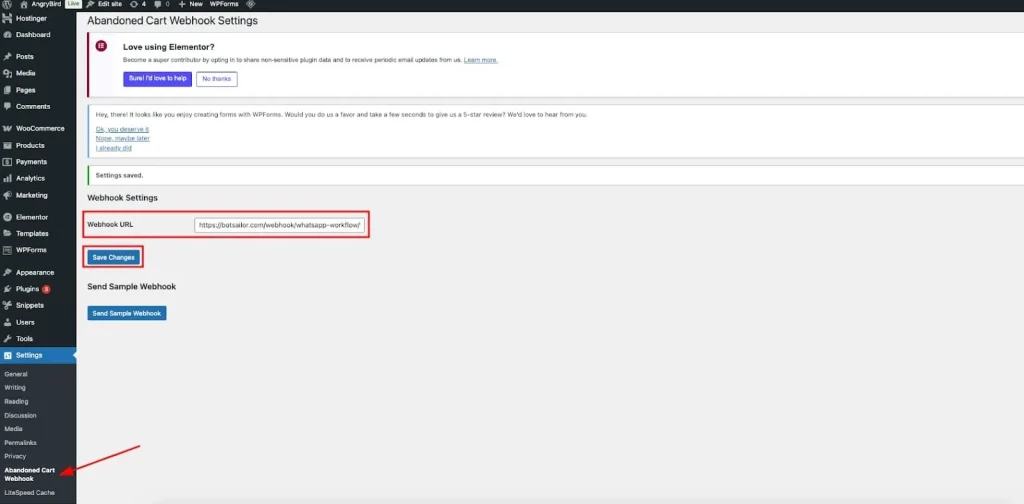
Task: Click the Settings saved. notice text
Action: click(x=120, y=176)
